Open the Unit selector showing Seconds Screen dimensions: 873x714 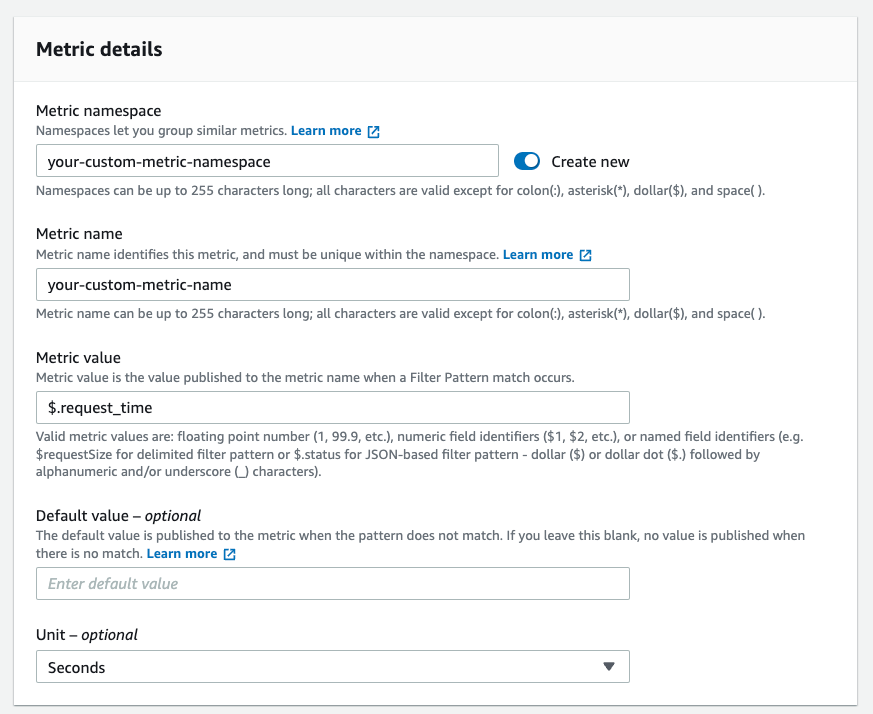tap(333, 667)
